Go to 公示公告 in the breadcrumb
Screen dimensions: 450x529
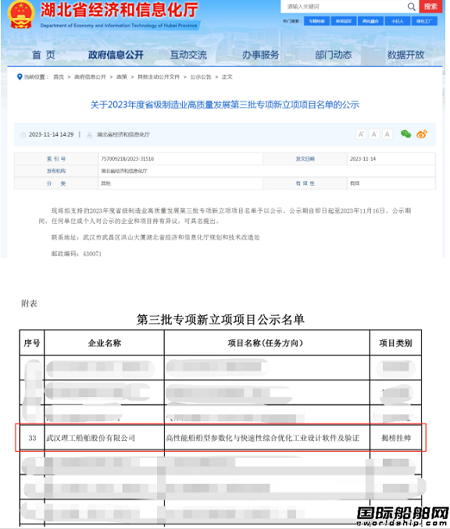[x=201, y=77]
